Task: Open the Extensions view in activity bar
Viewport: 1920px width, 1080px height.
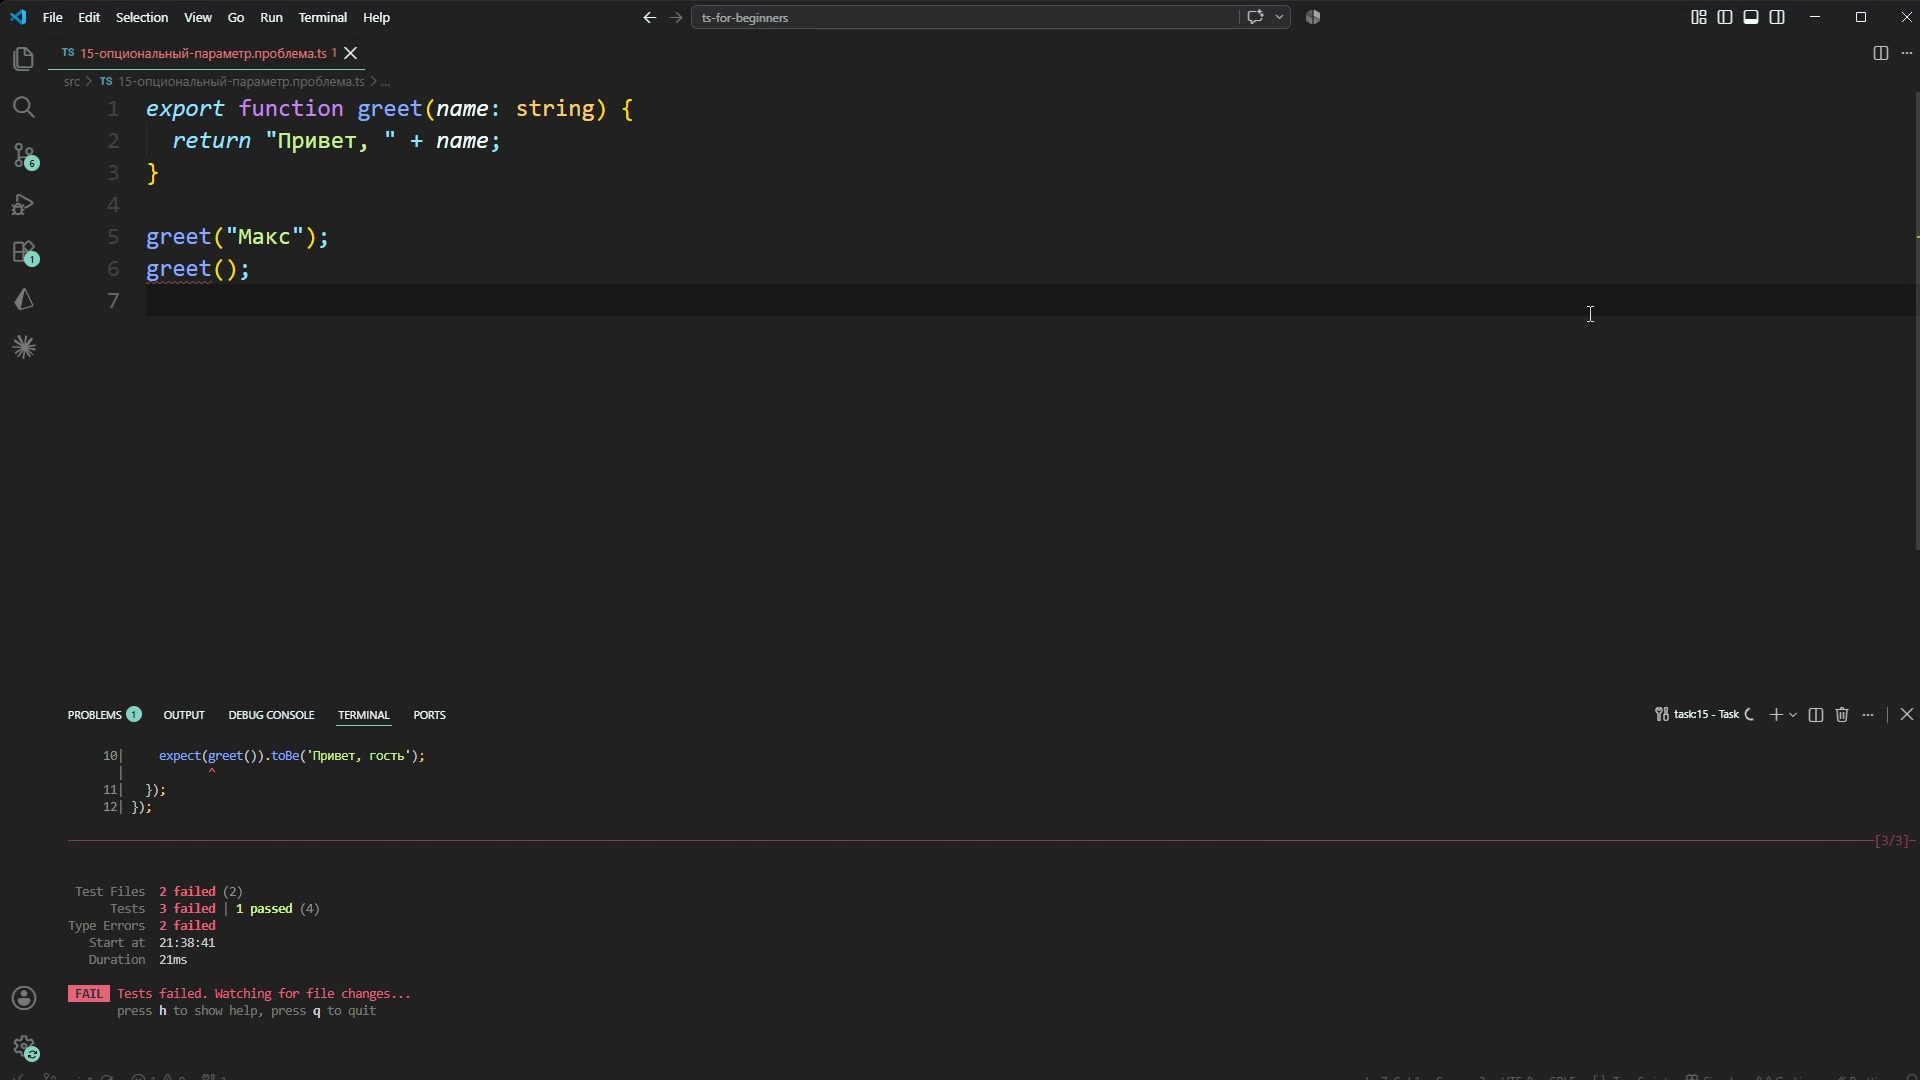Action: (24, 252)
